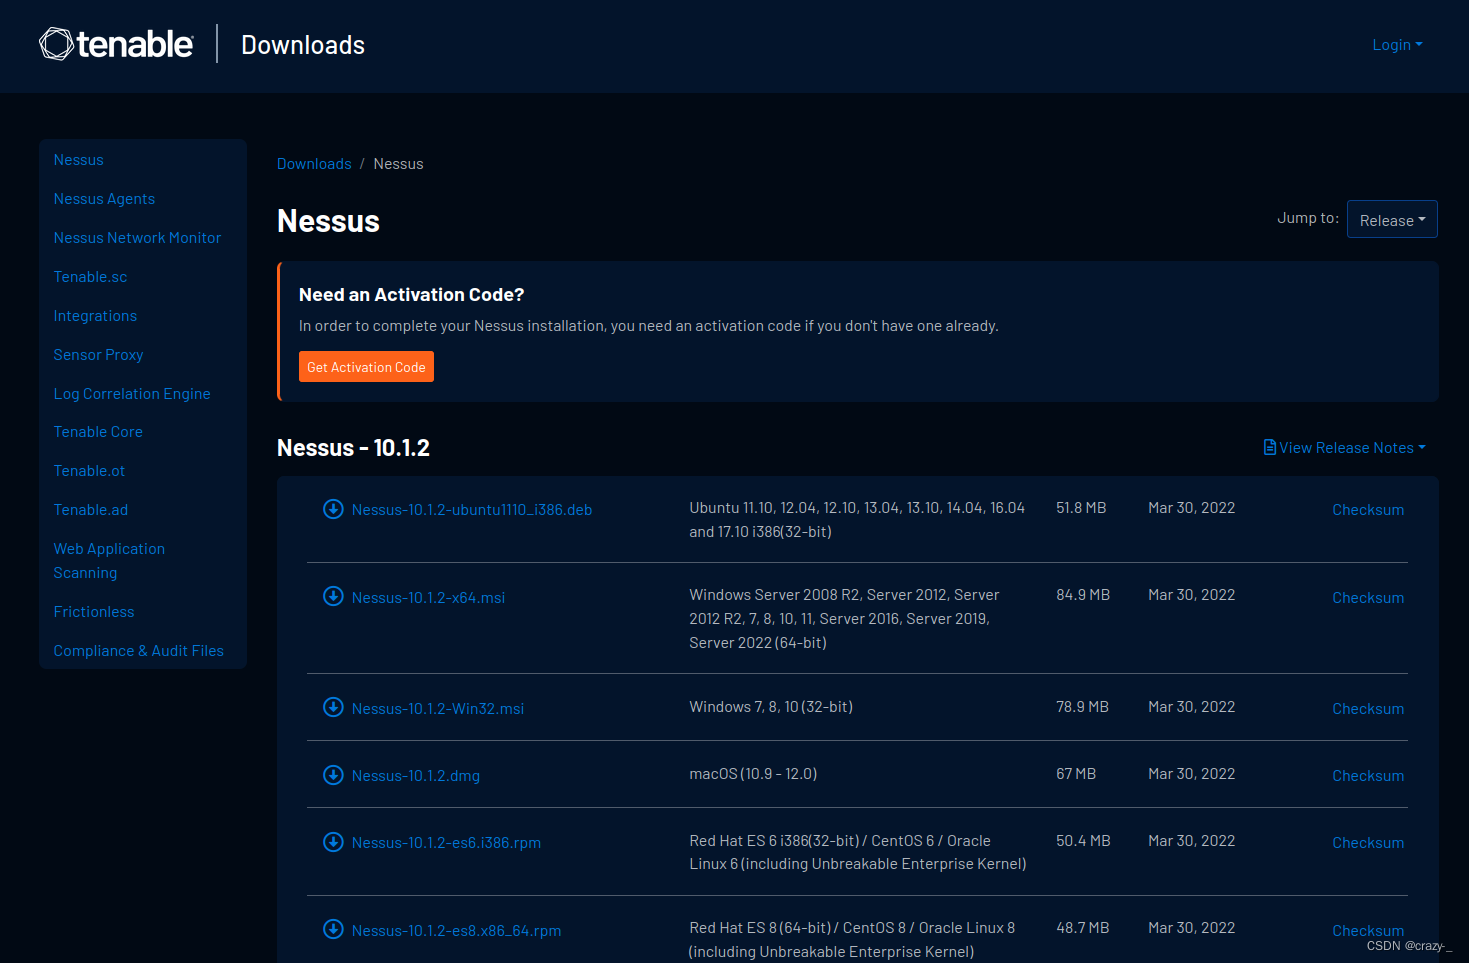Open Tenable.ot in the sidebar
This screenshot has width=1469, height=963.
[x=89, y=471]
